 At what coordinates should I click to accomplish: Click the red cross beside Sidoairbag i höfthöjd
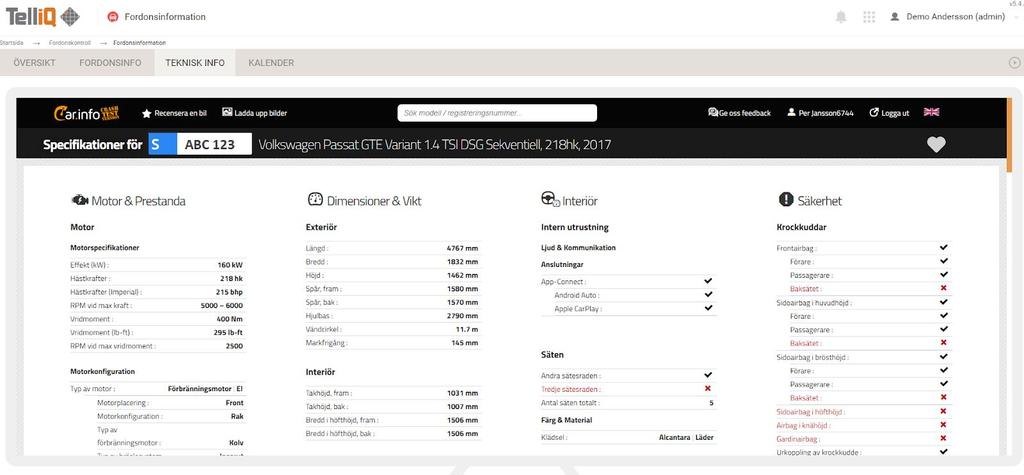(x=942, y=411)
